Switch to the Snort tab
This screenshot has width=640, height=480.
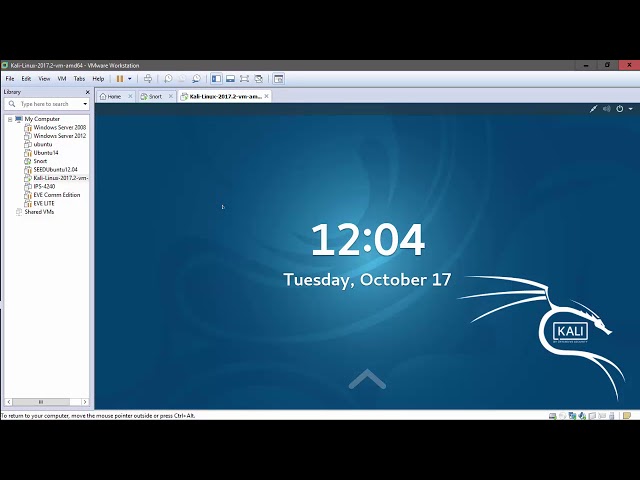click(155, 96)
